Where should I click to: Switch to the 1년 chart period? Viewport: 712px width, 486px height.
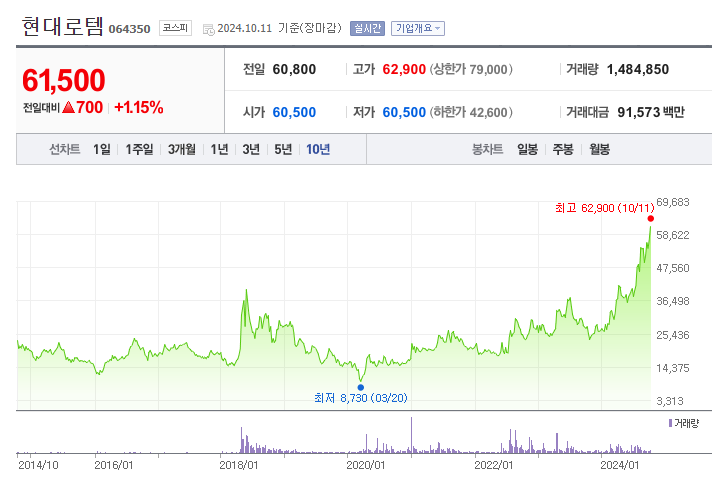(x=219, y=149)
